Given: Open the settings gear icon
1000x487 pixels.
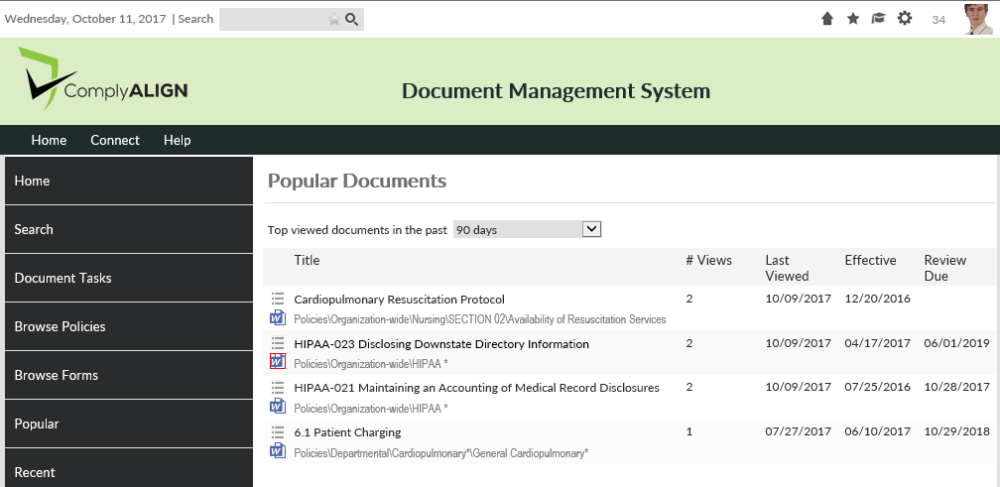Looking at the screenshot, I should (904, 18).
